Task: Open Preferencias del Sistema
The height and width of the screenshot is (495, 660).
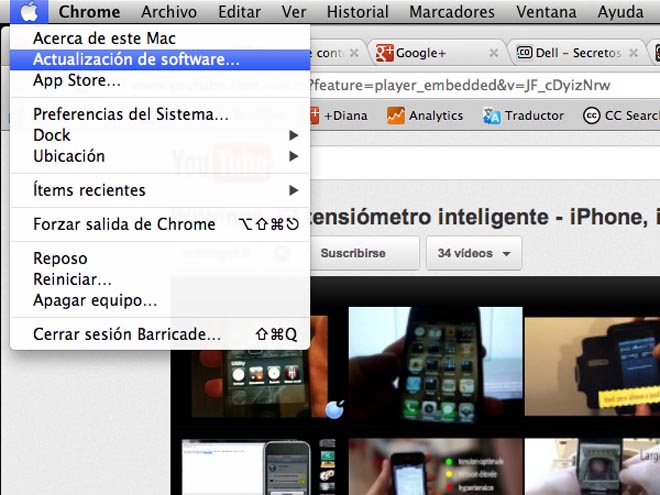Action: (130, 114)
